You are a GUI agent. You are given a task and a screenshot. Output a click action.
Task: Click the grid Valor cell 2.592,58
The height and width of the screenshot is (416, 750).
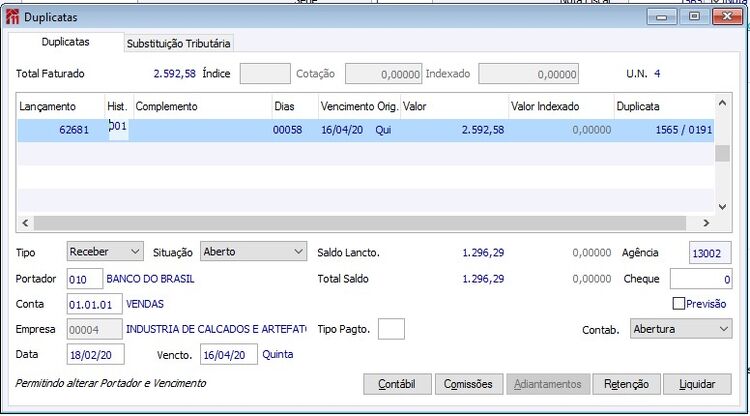483,130
